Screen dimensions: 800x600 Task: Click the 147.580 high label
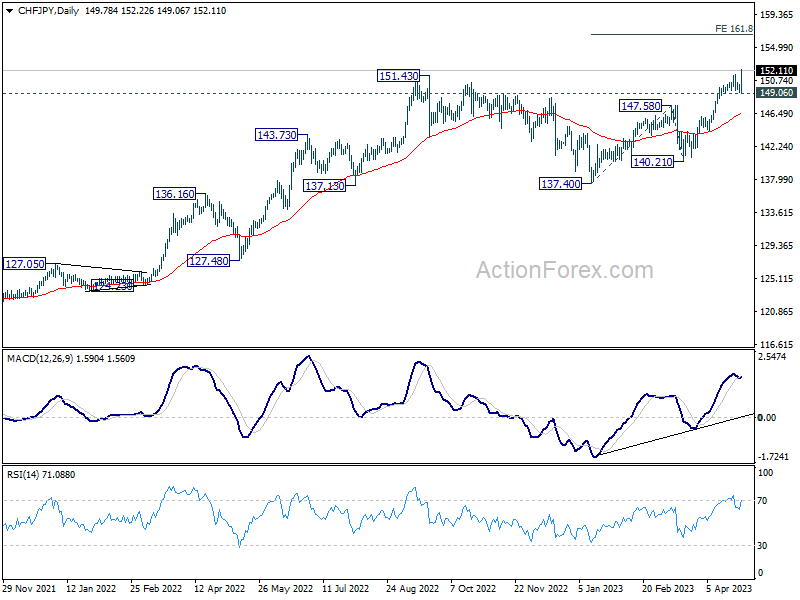pos(640,106)
